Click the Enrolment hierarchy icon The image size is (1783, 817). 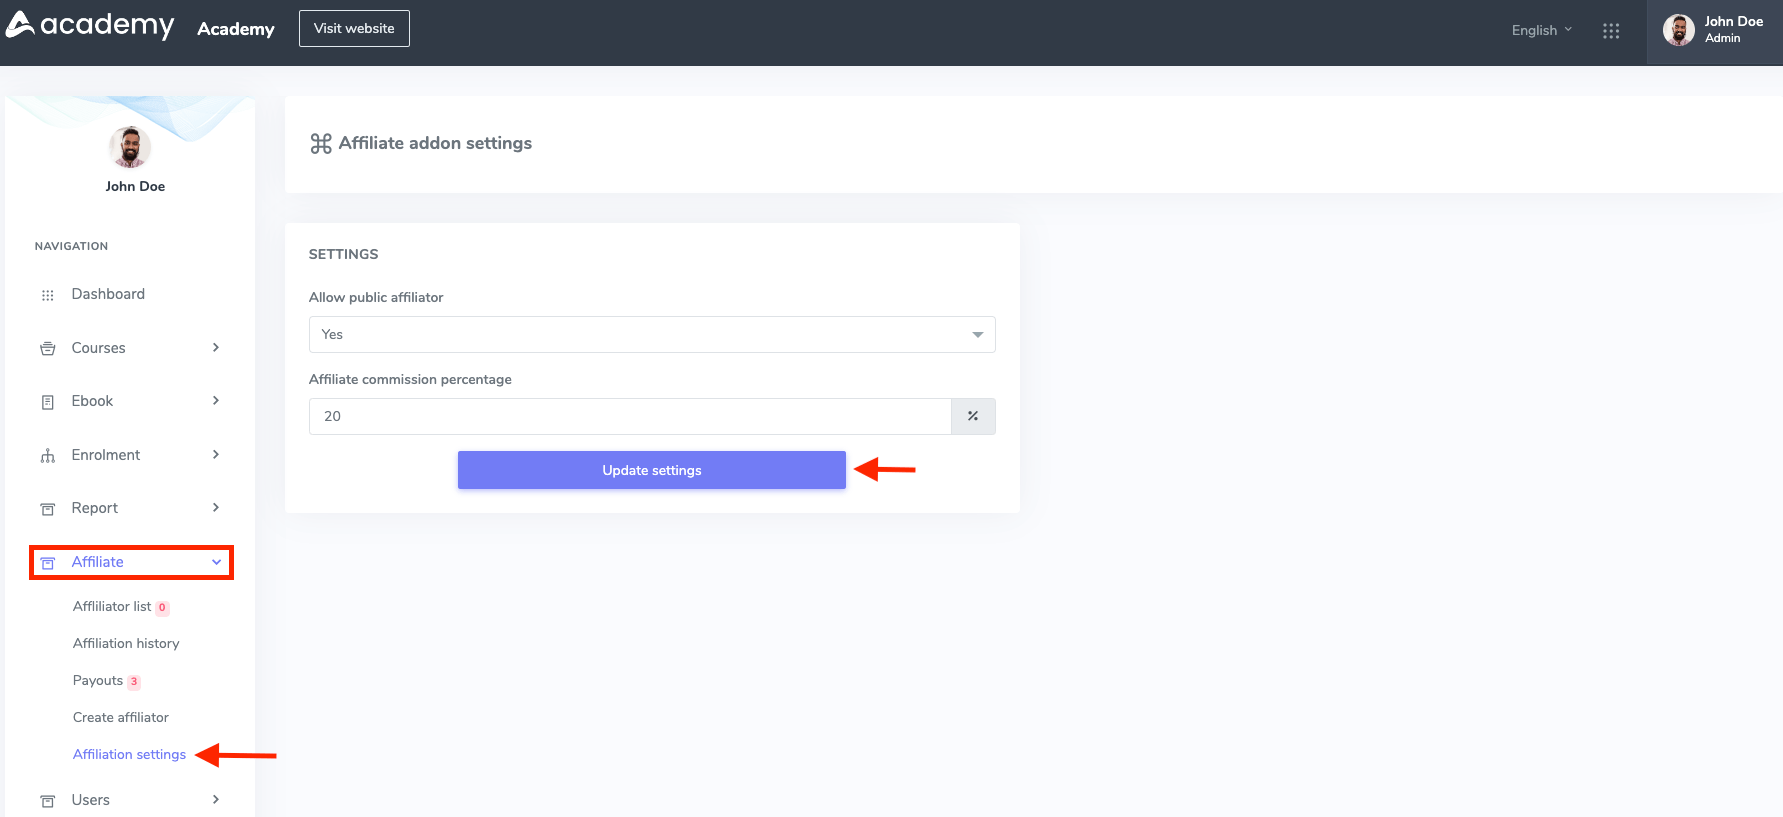tap(47, 456)
